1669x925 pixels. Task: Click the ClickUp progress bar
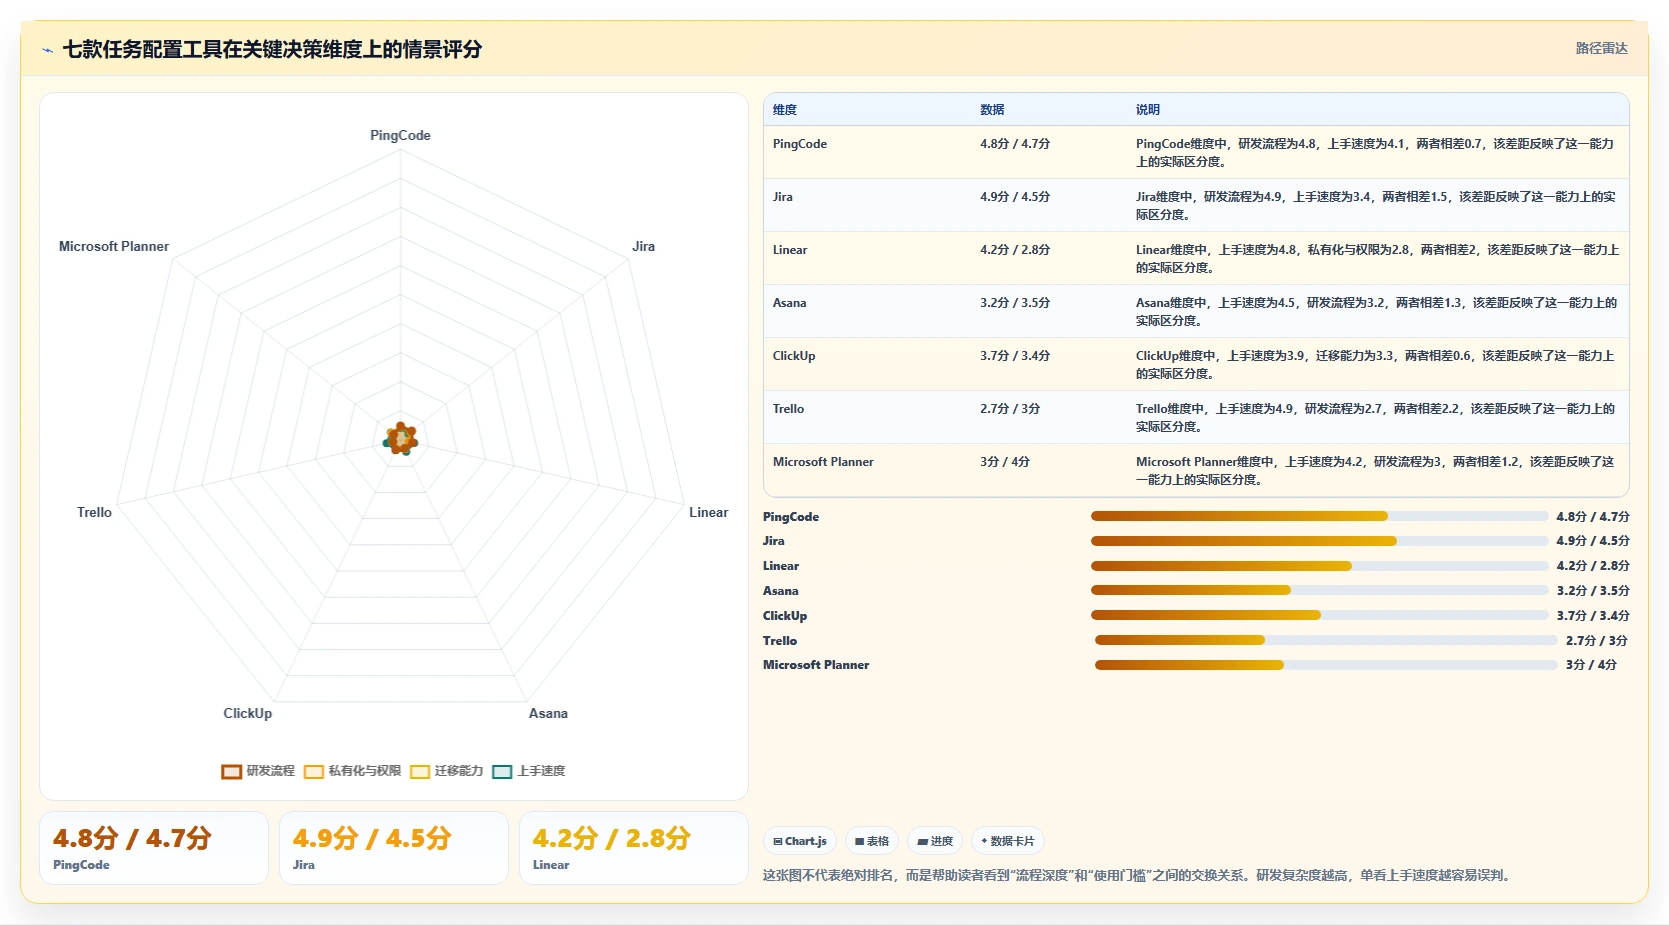point(1319,615)
